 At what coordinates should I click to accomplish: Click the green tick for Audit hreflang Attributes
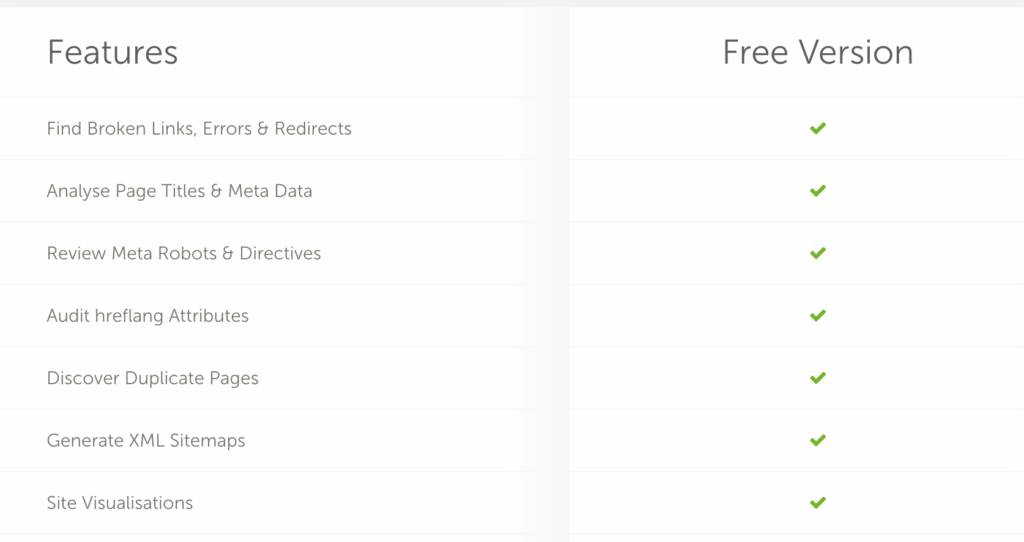818,315
